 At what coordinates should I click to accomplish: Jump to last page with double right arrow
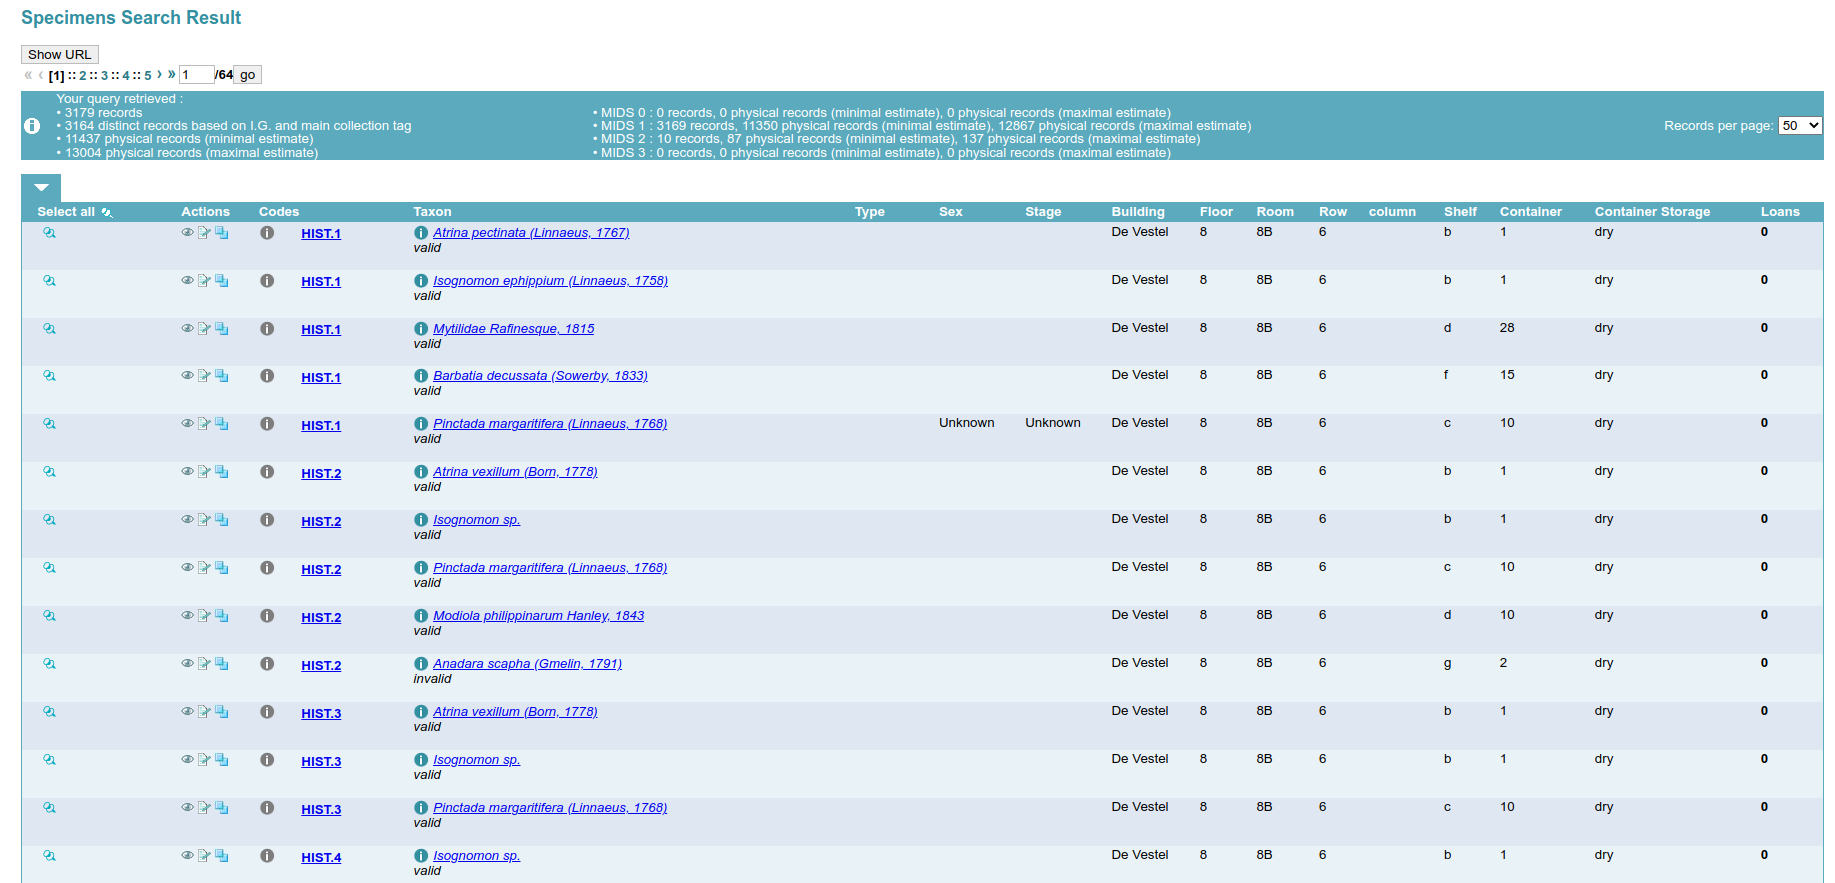(x=172, y=74)
